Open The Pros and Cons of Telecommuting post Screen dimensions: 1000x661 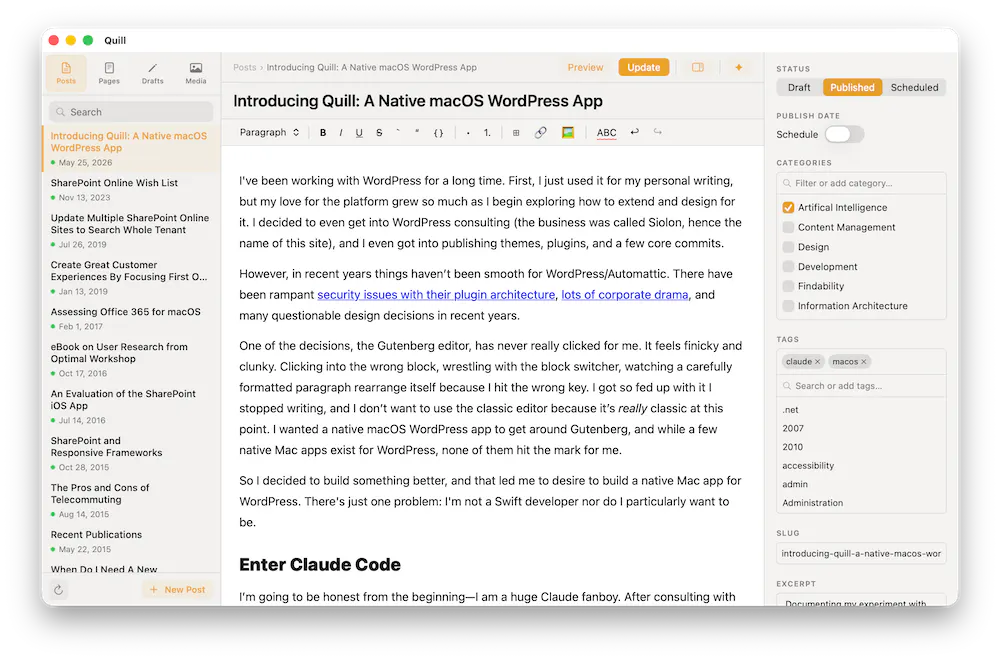tap(131, 500)
